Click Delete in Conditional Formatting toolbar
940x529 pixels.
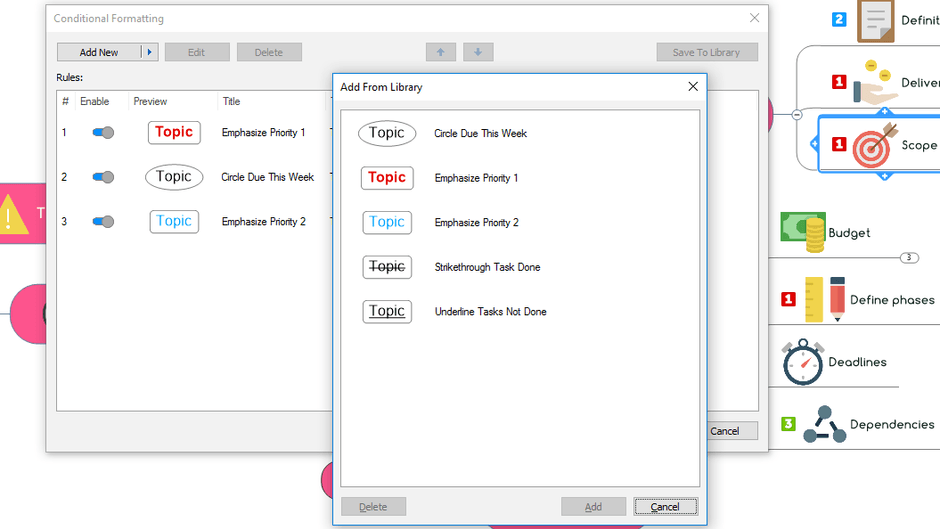pos(269,52)
